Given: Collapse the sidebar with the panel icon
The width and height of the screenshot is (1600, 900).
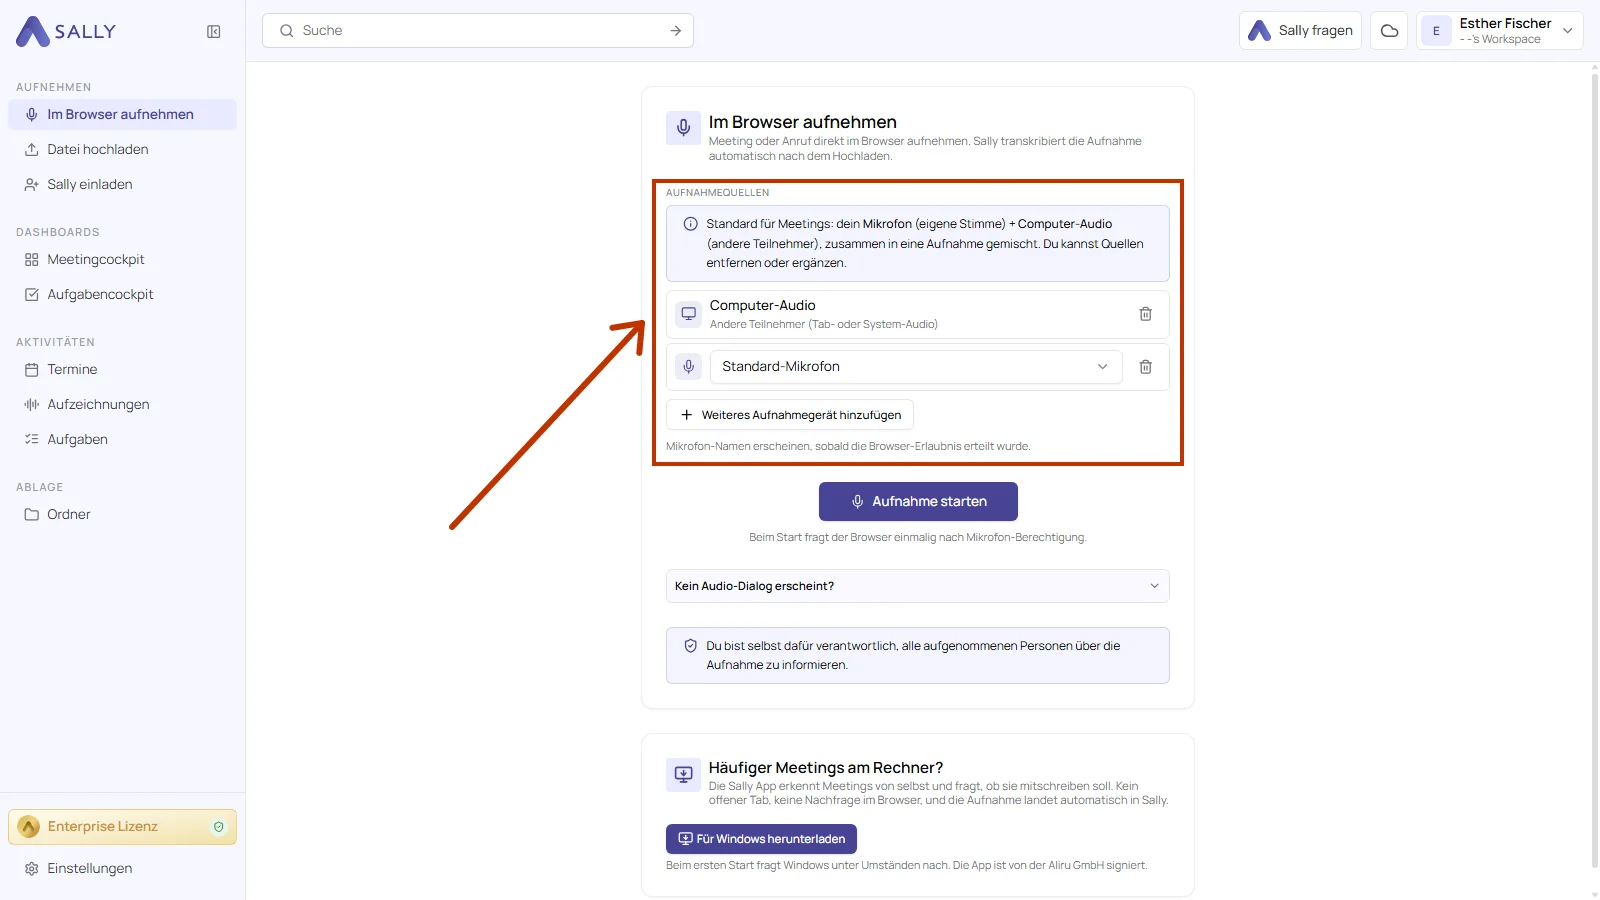Looking at the screenshot, I should [214, 32].
